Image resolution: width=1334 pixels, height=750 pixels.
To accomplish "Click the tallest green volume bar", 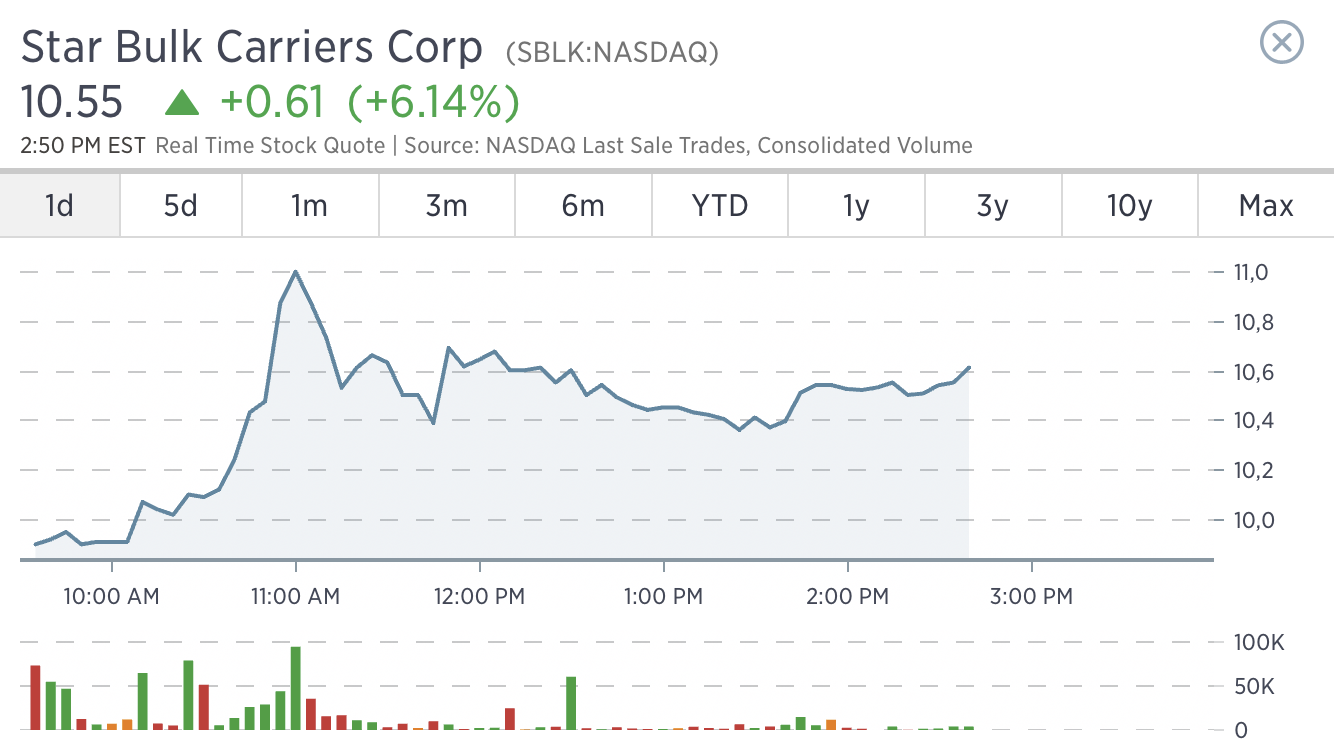I will click(x=295, y=688).
